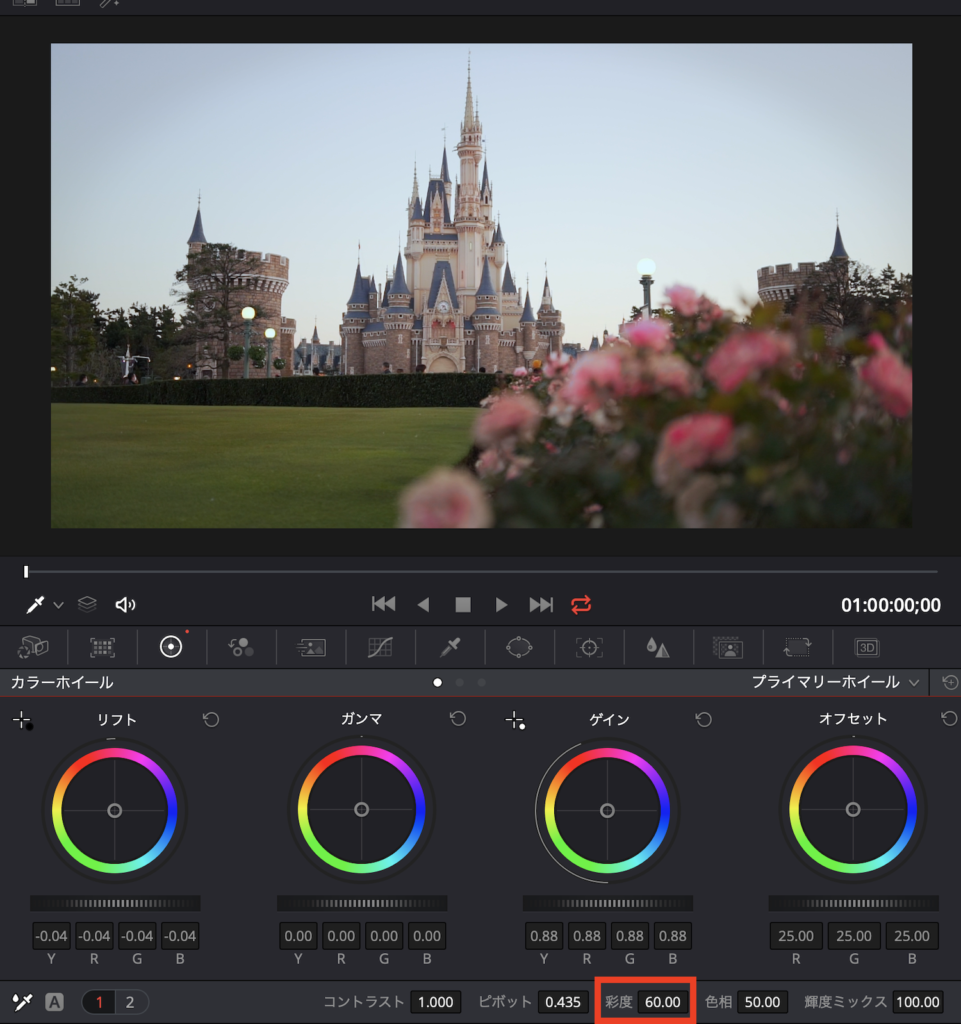The width and height of the screenshot is (961, 1024).
Task: Toggle the auto balance A button
Action: (54, 1002)
